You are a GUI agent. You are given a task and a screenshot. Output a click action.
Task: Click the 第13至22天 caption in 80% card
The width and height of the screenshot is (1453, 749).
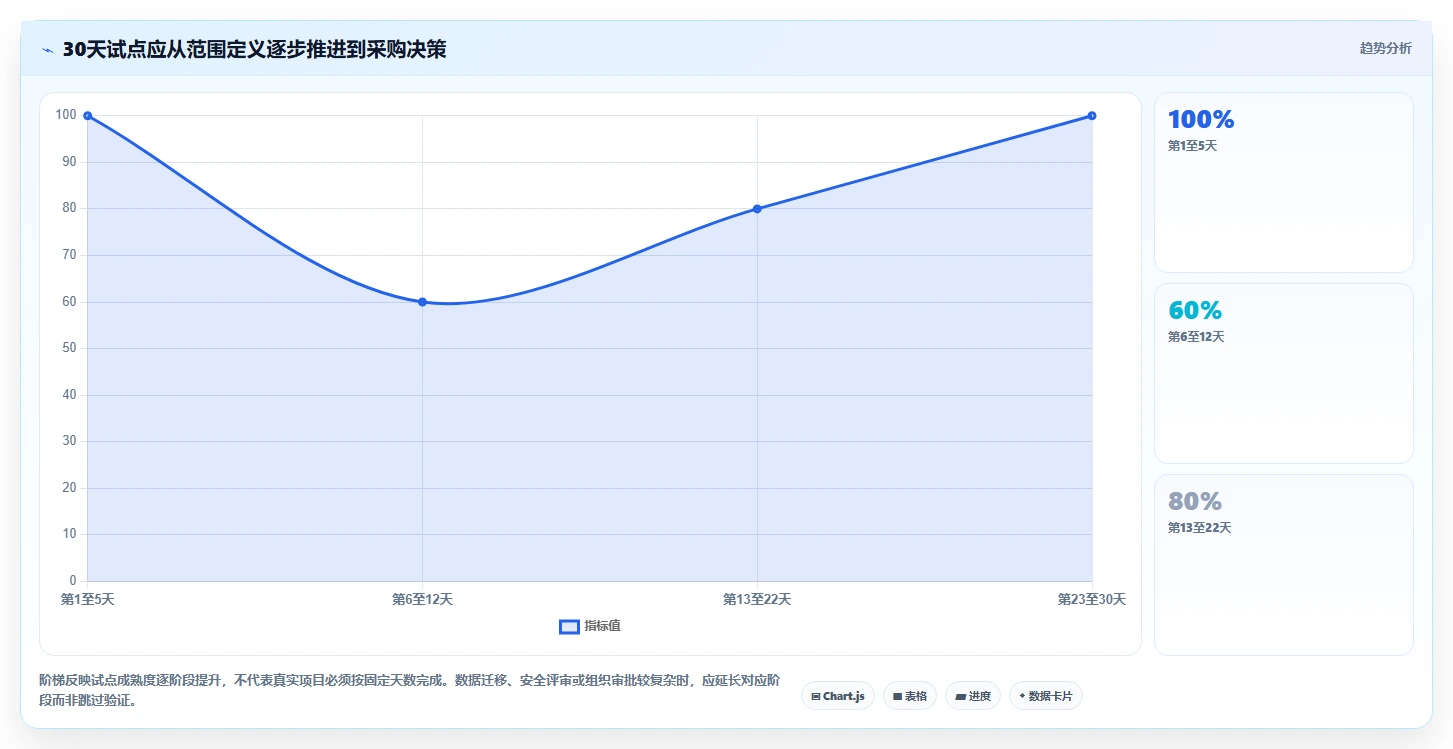[x=1199, y=528]
